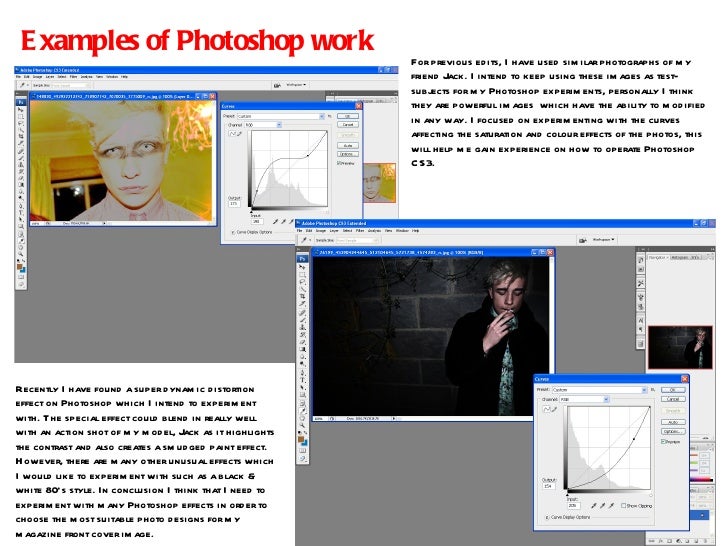Viewport: 728px width, 546px height.
Task: Select the Move tool in lower Photoshop toolbox
Action: (303, 267)
